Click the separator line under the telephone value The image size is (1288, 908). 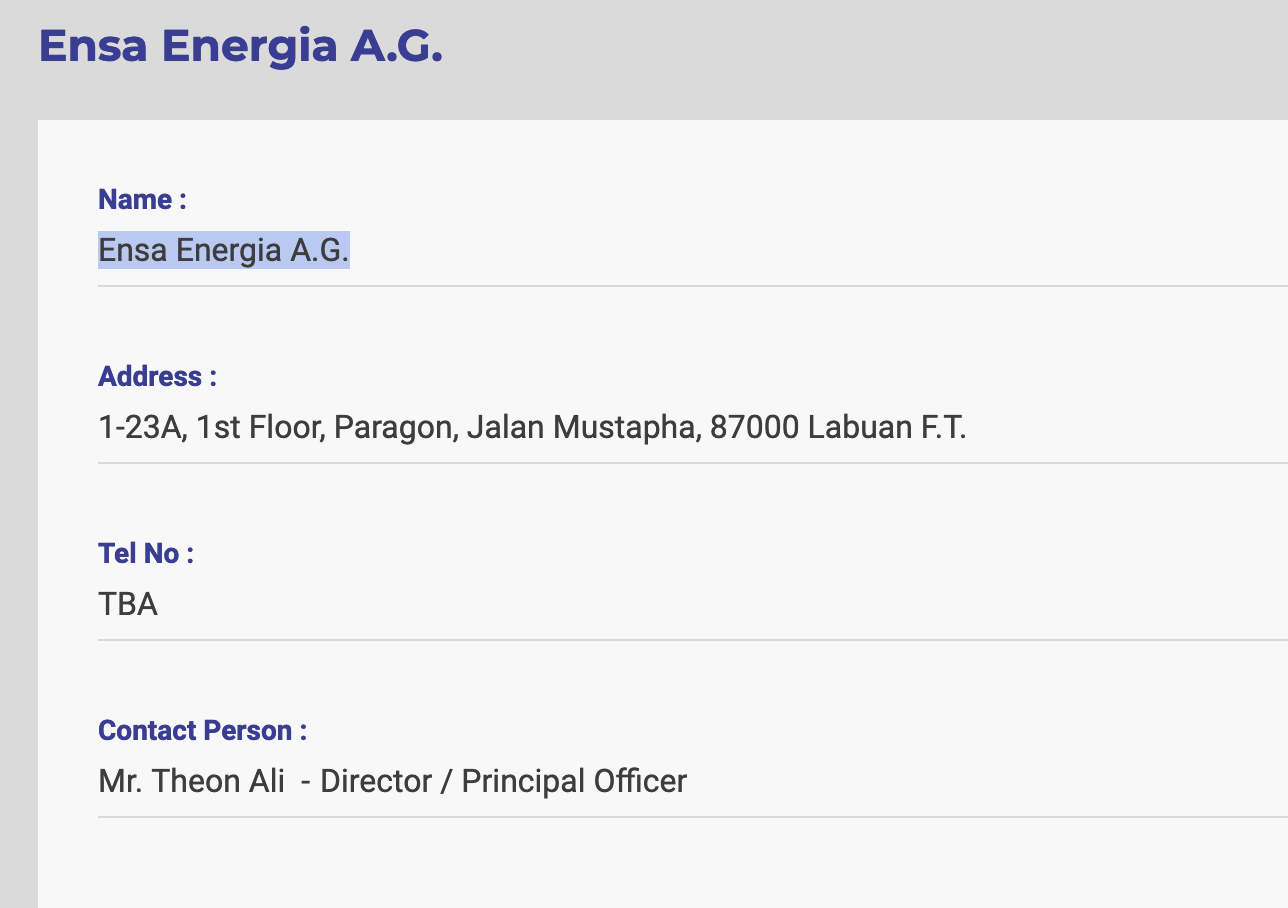point(693,640)
